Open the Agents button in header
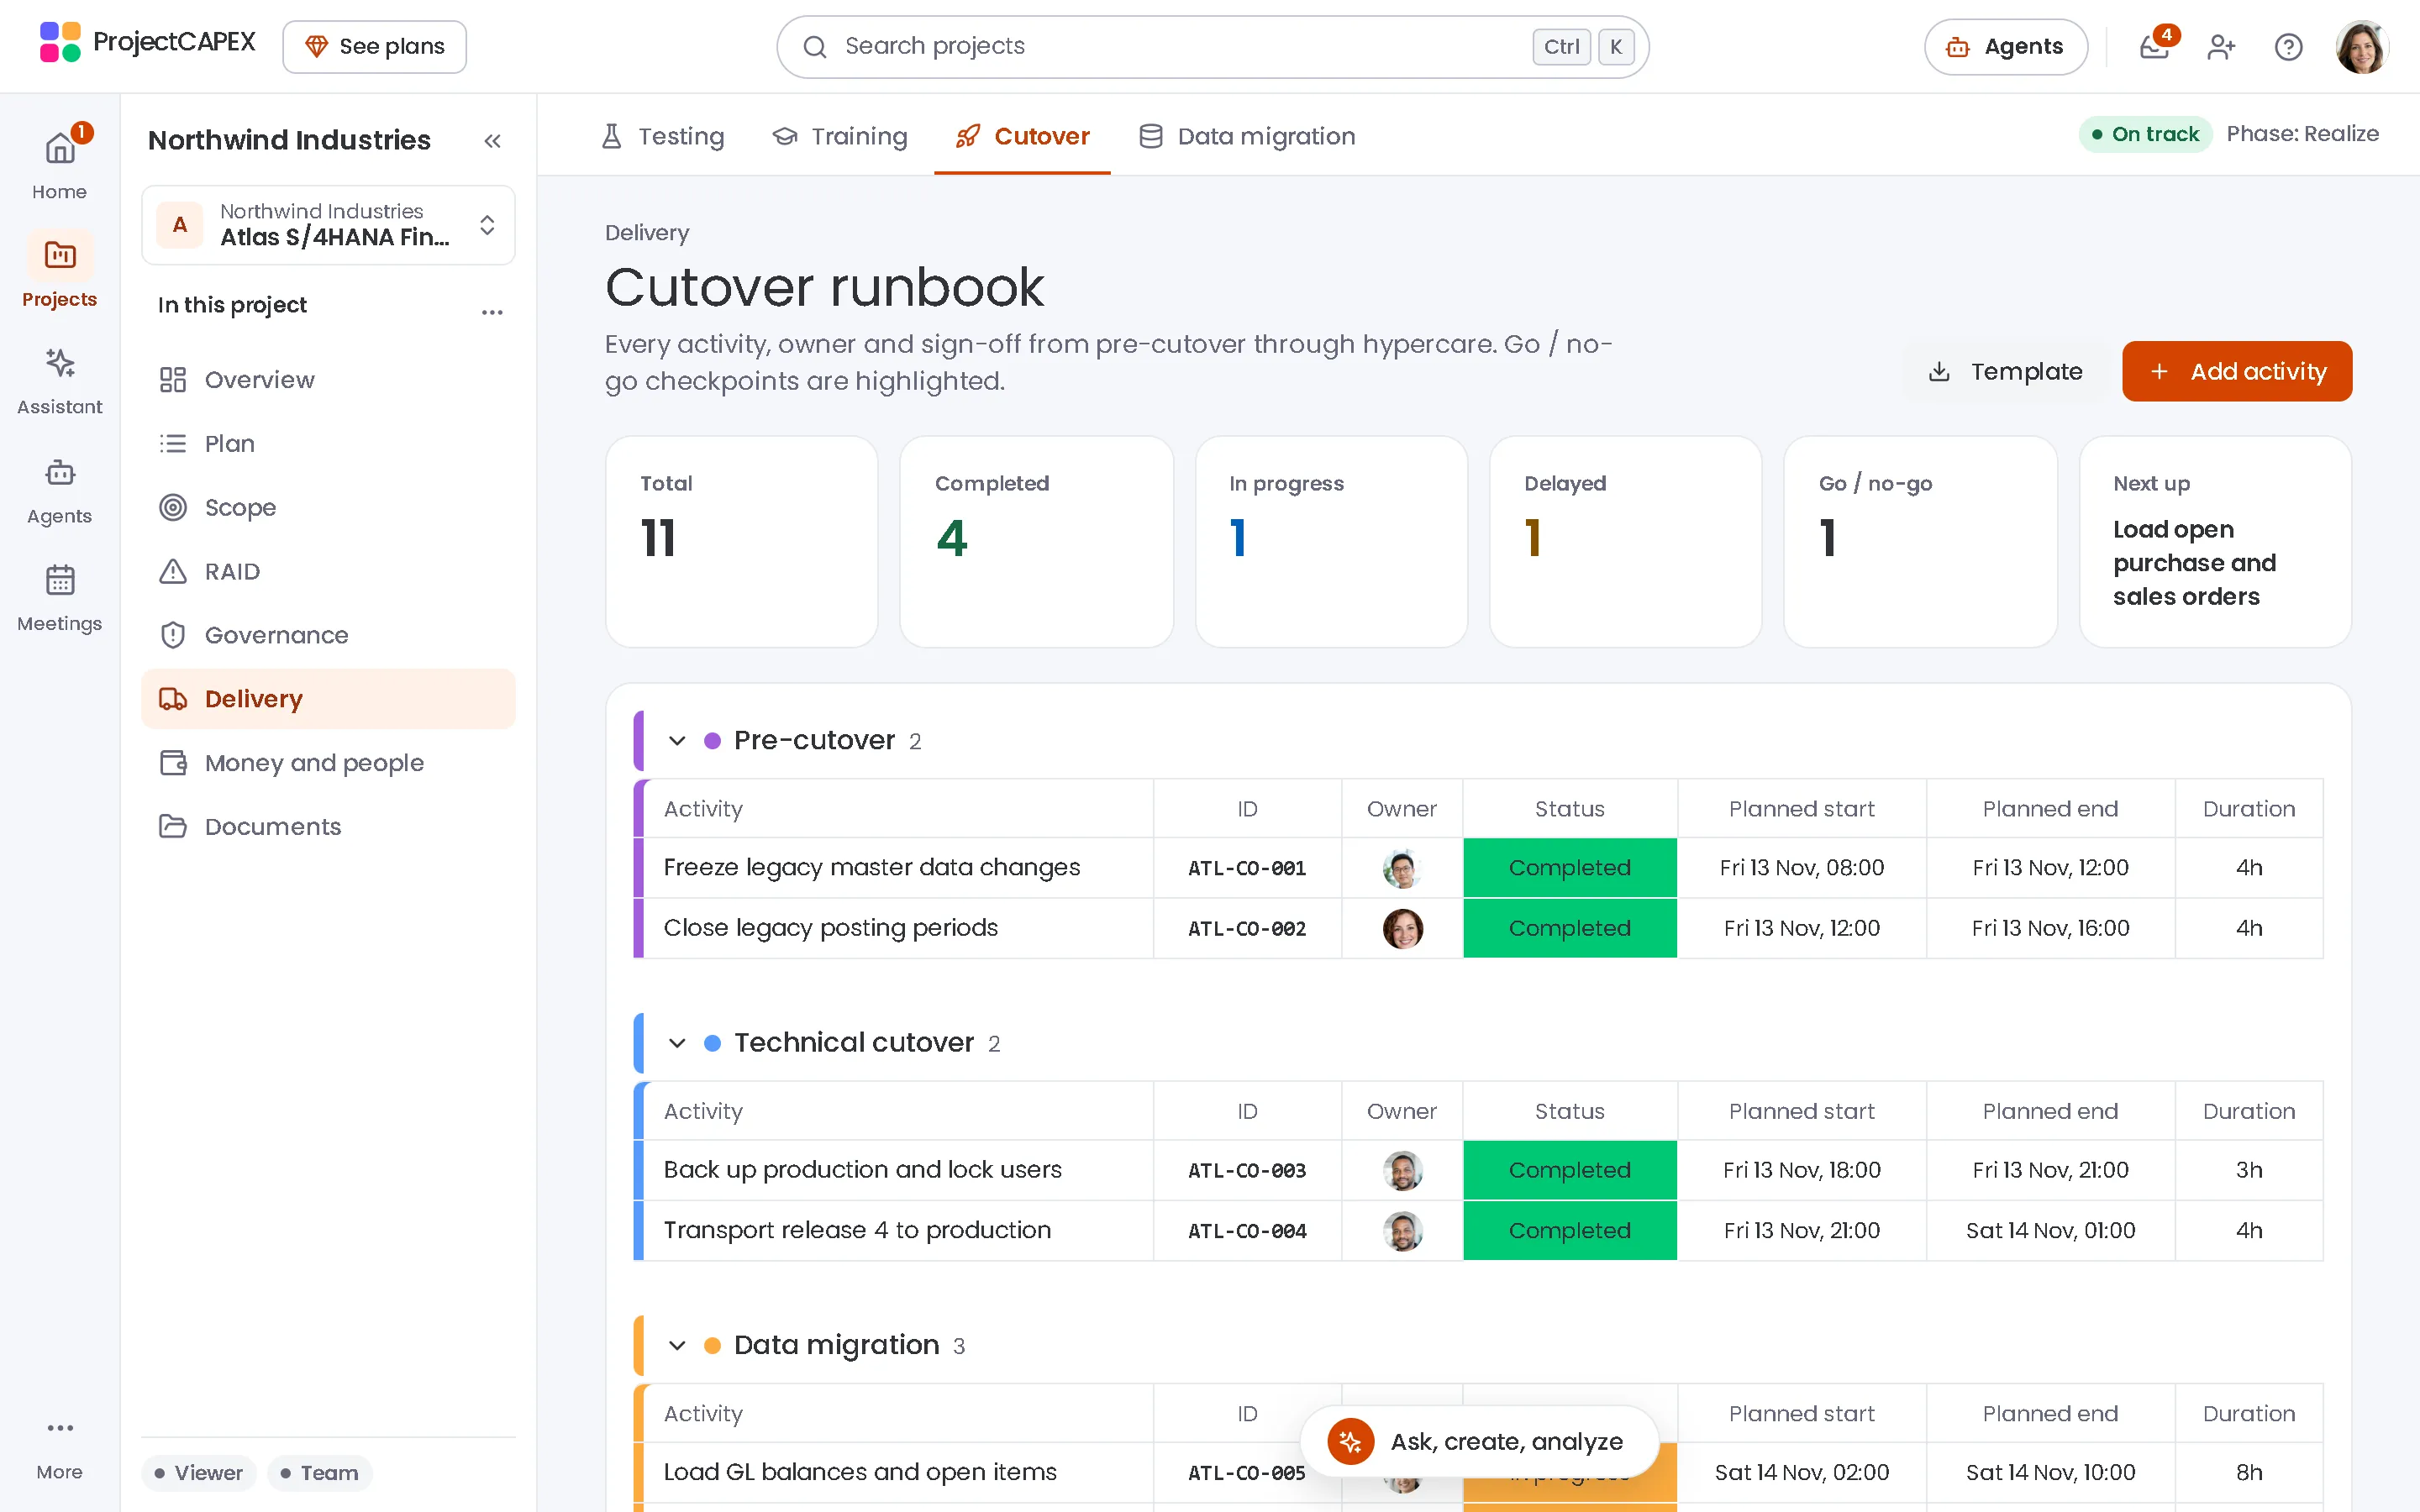 (x=2005, y=47)
